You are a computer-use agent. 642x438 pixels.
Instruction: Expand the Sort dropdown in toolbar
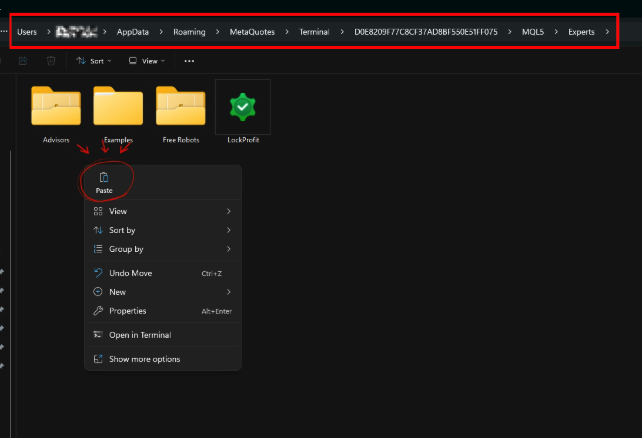[x=94, y=61]
